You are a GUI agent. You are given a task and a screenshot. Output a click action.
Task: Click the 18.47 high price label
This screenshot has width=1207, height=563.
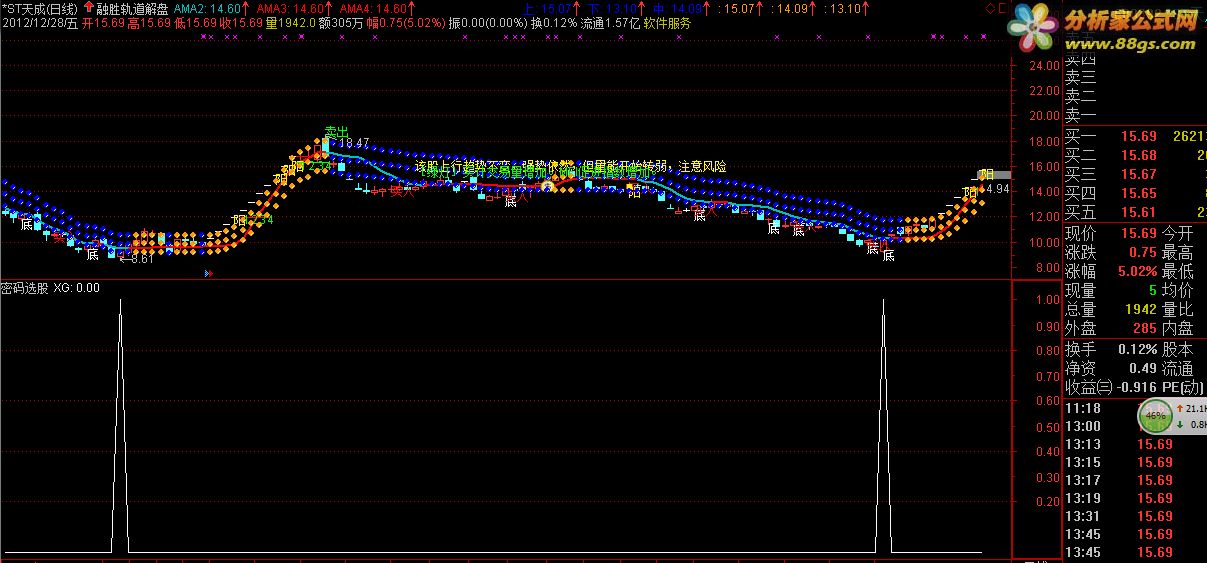(354, 143)
